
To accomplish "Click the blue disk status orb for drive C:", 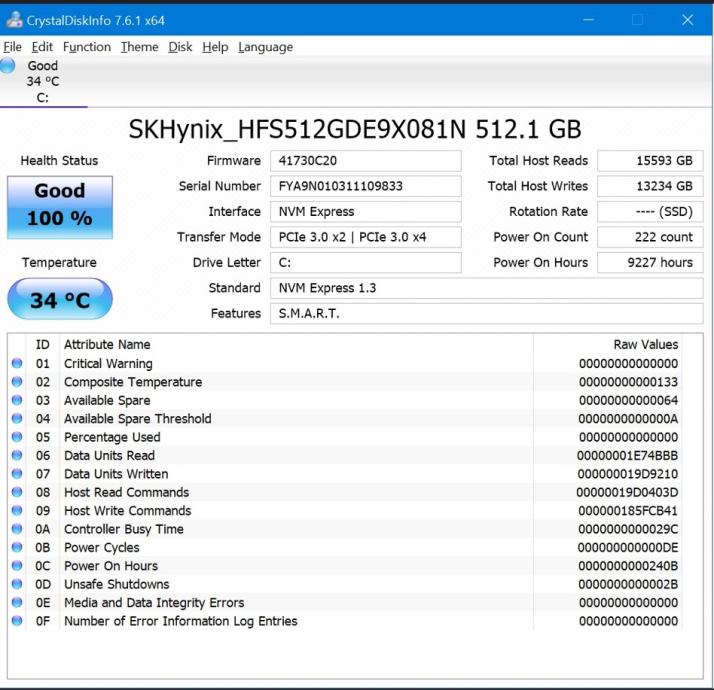I will (8, 66).
